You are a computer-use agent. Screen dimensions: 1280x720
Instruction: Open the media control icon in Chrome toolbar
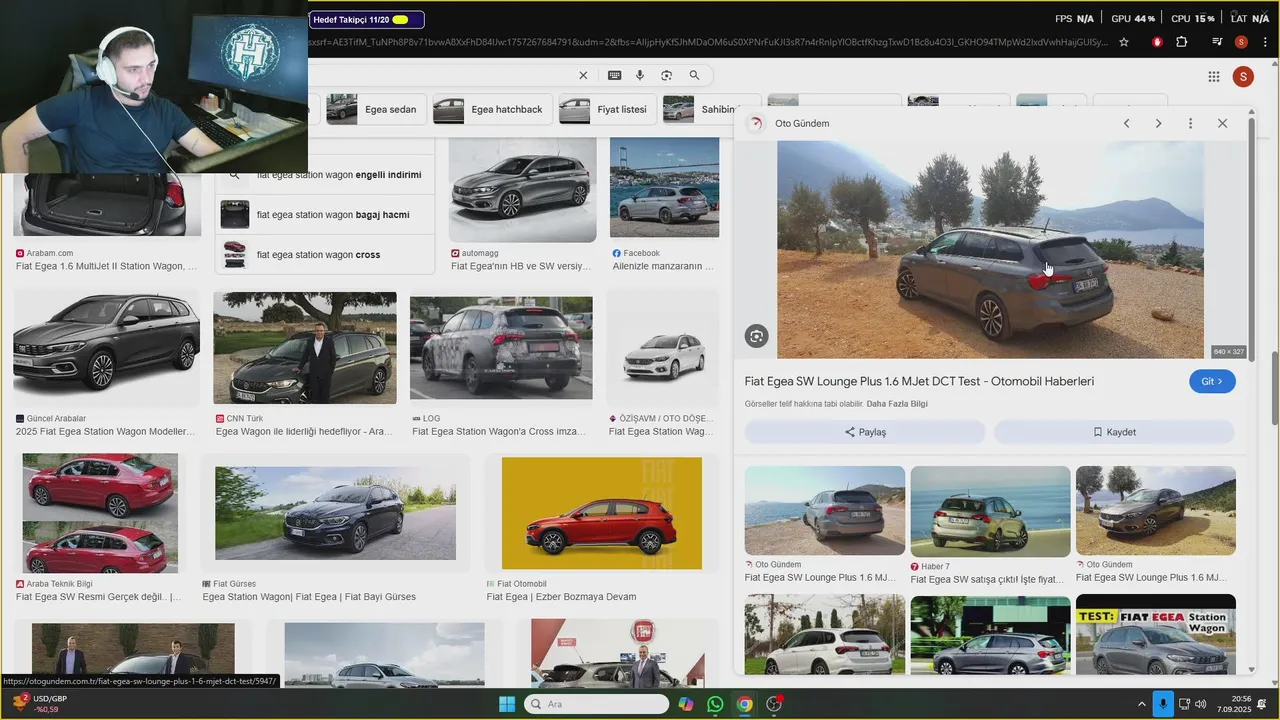point(1217,42)
